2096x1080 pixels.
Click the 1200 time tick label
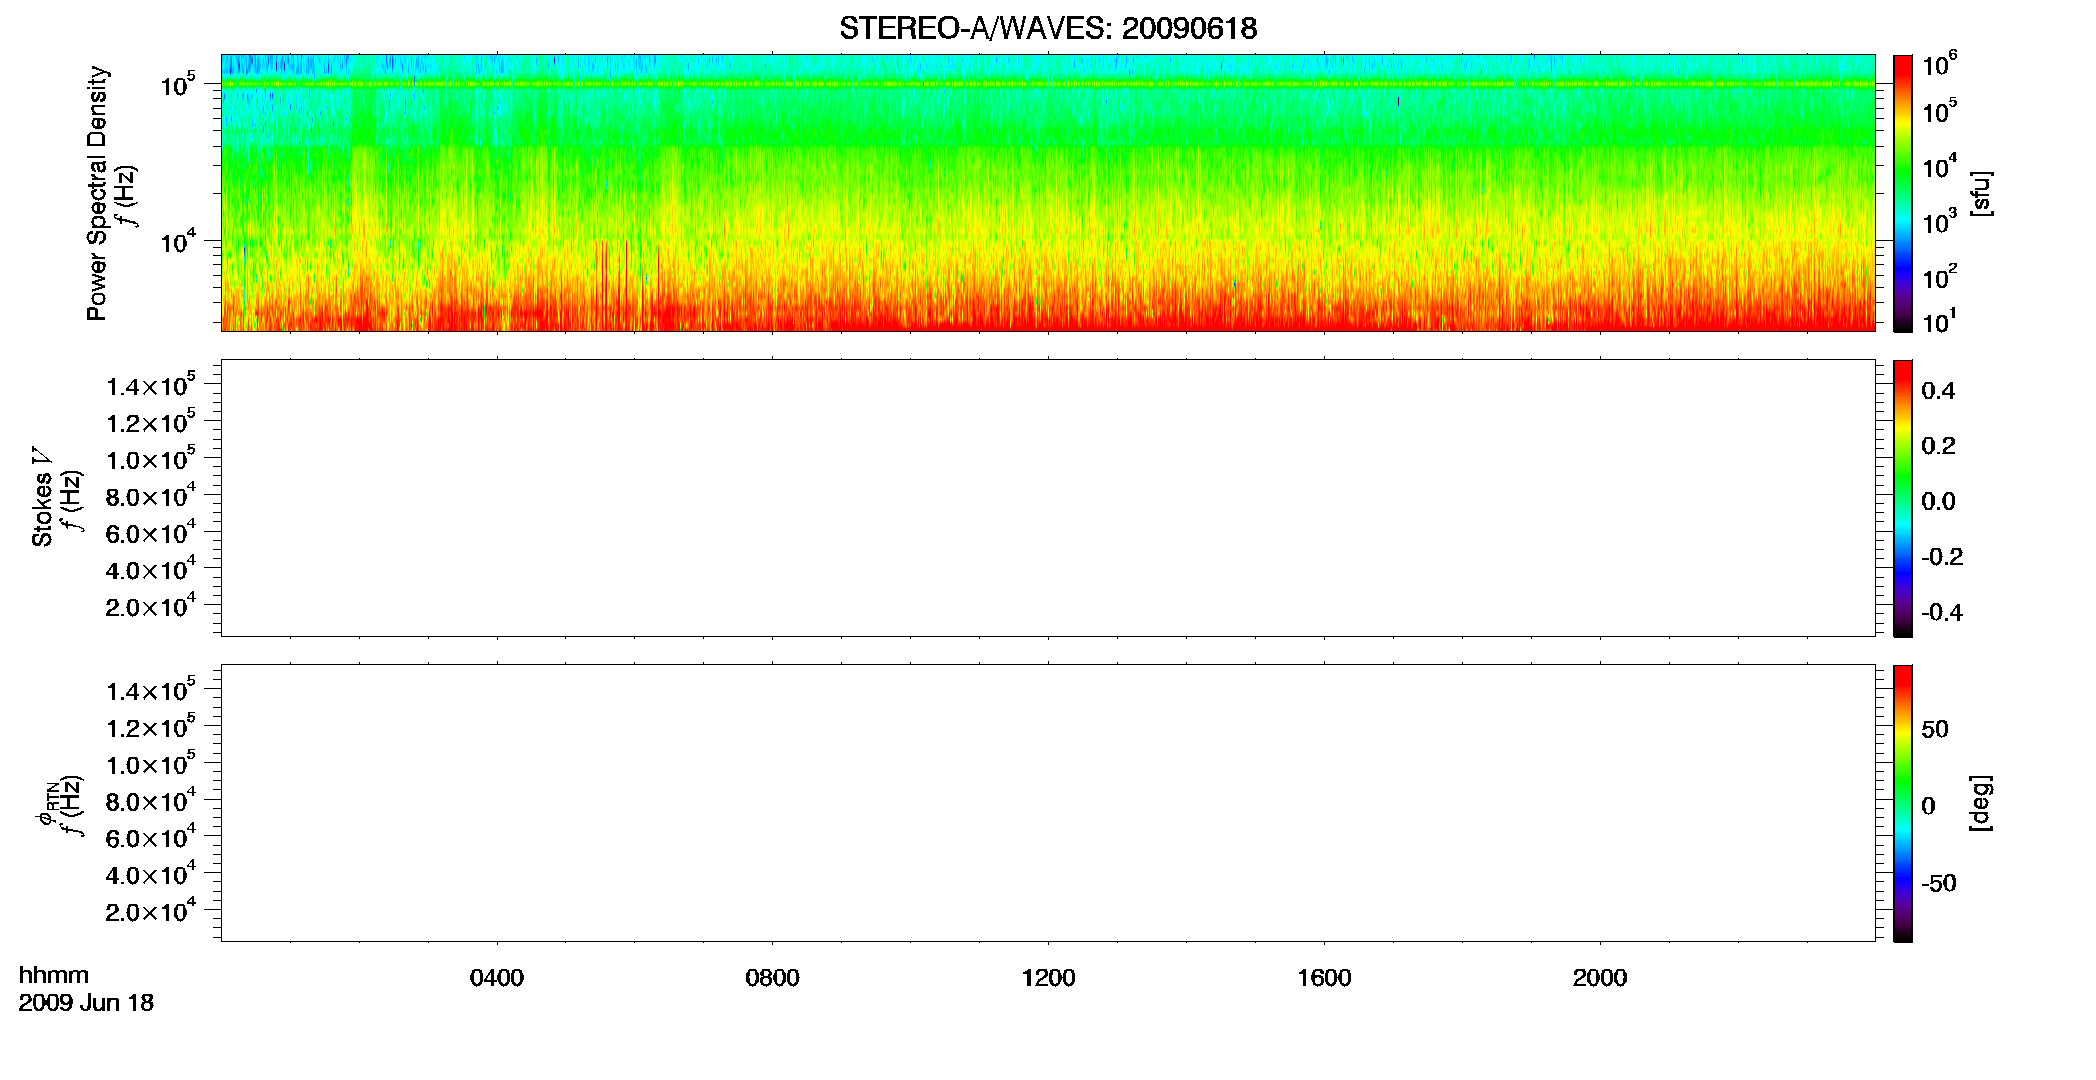coord(1048,978)
